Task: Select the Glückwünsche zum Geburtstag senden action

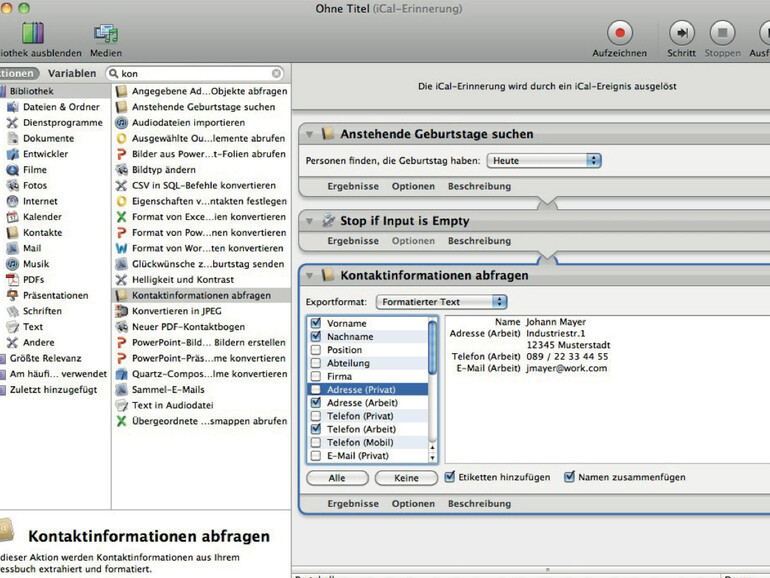Action: pos(208,264)
